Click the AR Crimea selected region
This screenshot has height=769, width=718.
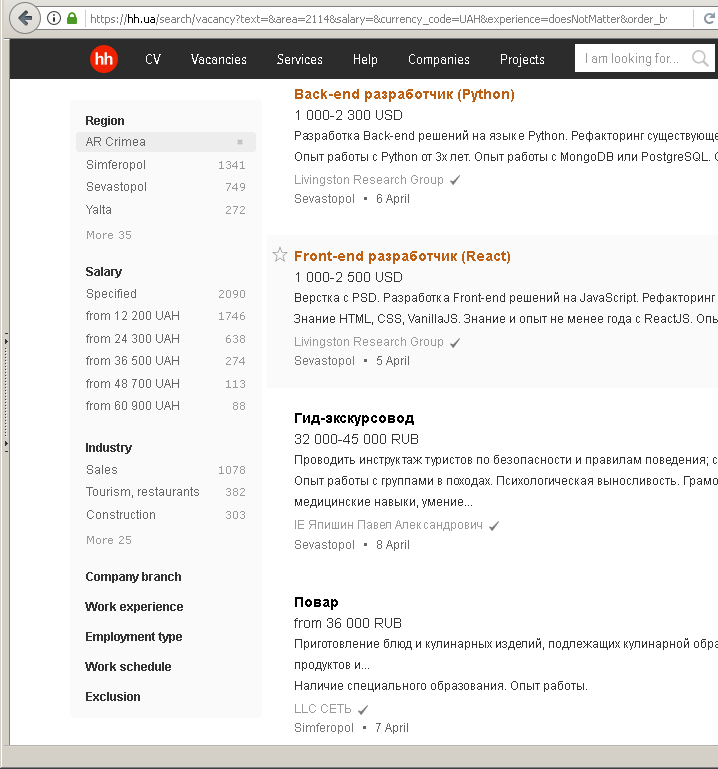[166, 142]
